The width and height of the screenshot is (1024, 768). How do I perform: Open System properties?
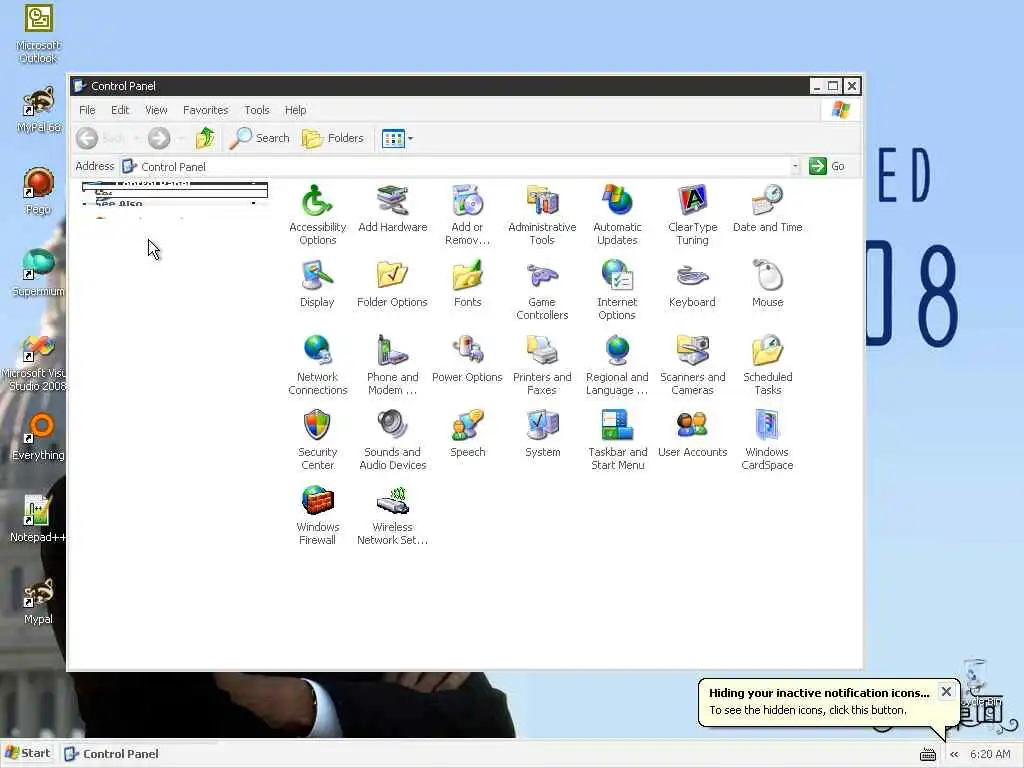pyautogui.click(x=542, y=434)
